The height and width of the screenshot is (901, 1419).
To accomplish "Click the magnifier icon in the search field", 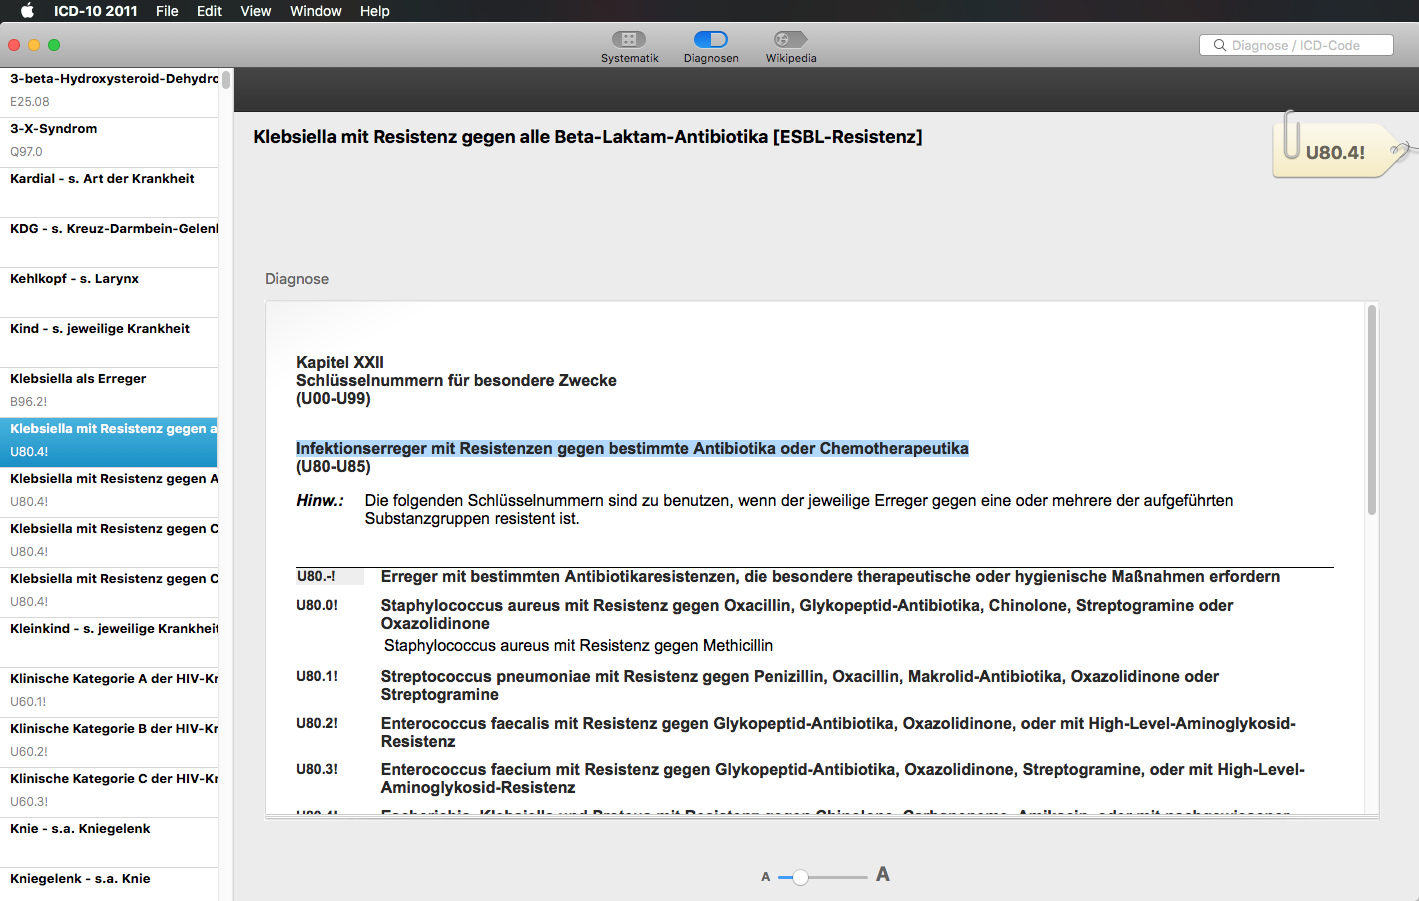I will 1219,45.
